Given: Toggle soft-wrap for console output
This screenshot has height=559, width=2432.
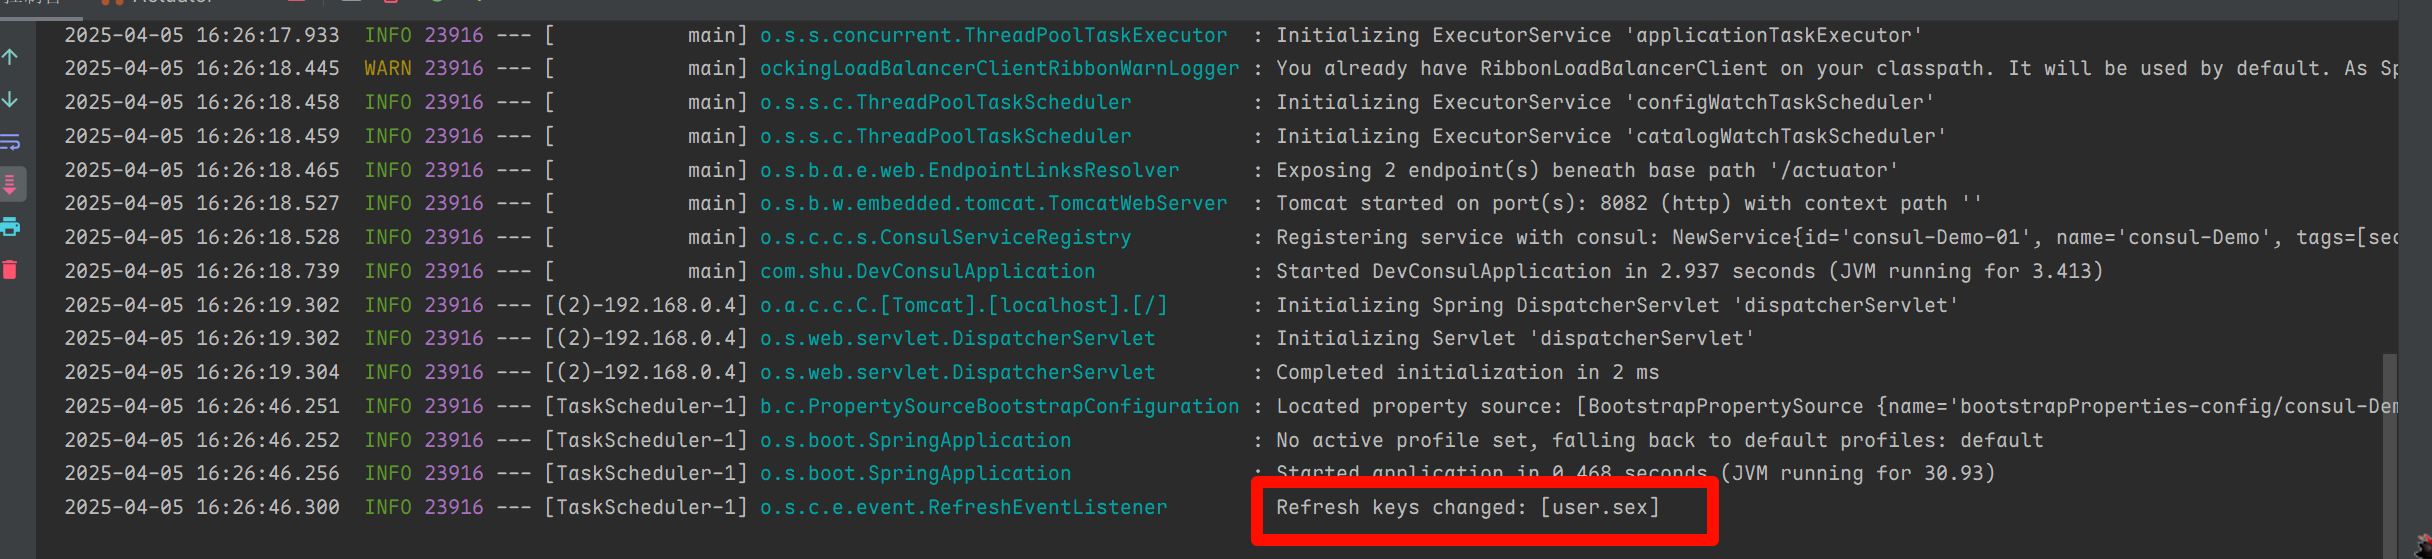Looking at the screenshot, I should pyautogui.click(x=11, y=142).
